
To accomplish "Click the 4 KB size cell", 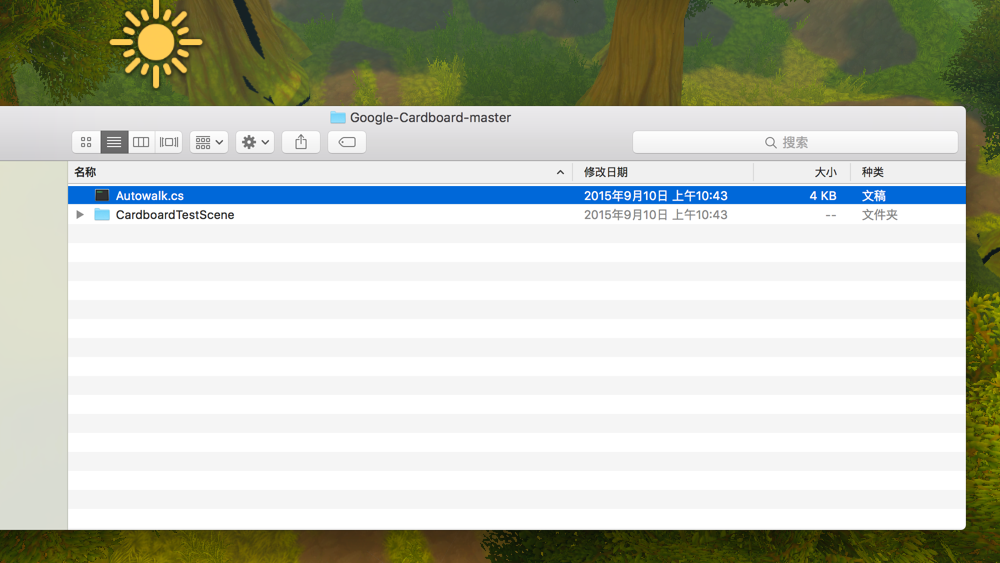I will pos(823,196).
